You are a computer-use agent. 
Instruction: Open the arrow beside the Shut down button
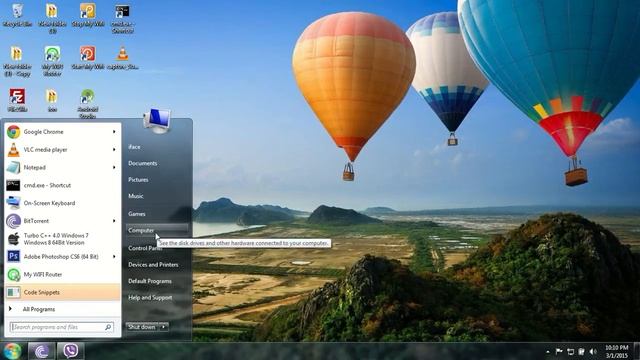(164, 327)
